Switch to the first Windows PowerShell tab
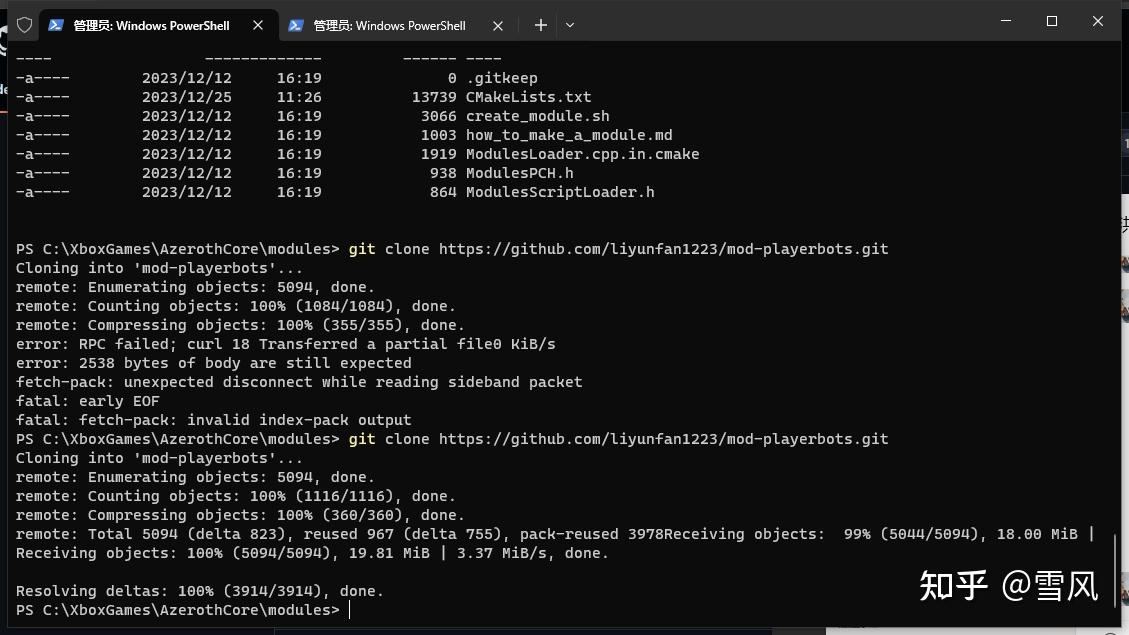 151,25
